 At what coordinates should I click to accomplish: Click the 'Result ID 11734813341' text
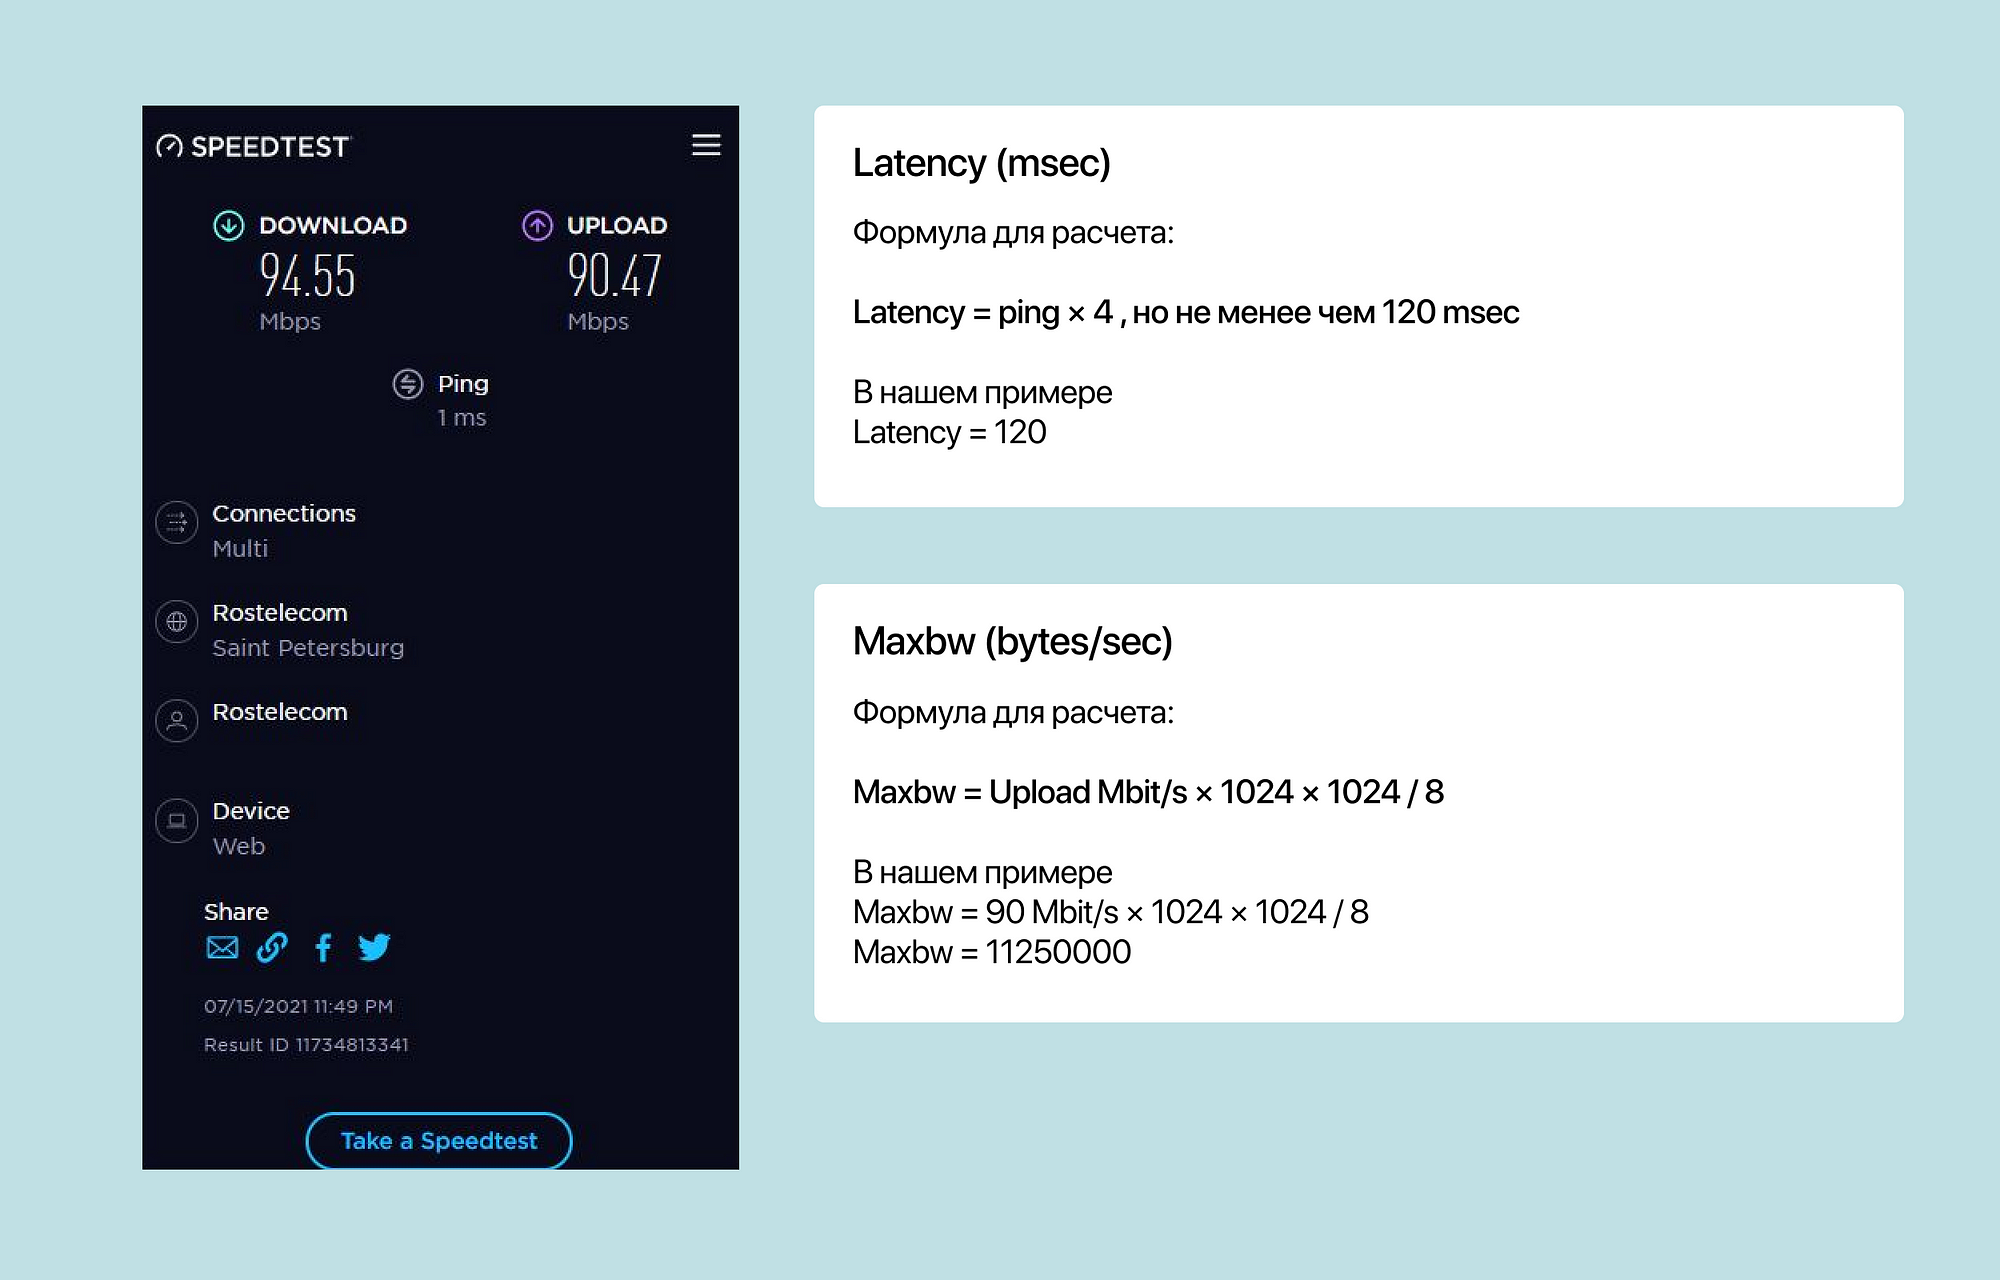point(306,1045)
